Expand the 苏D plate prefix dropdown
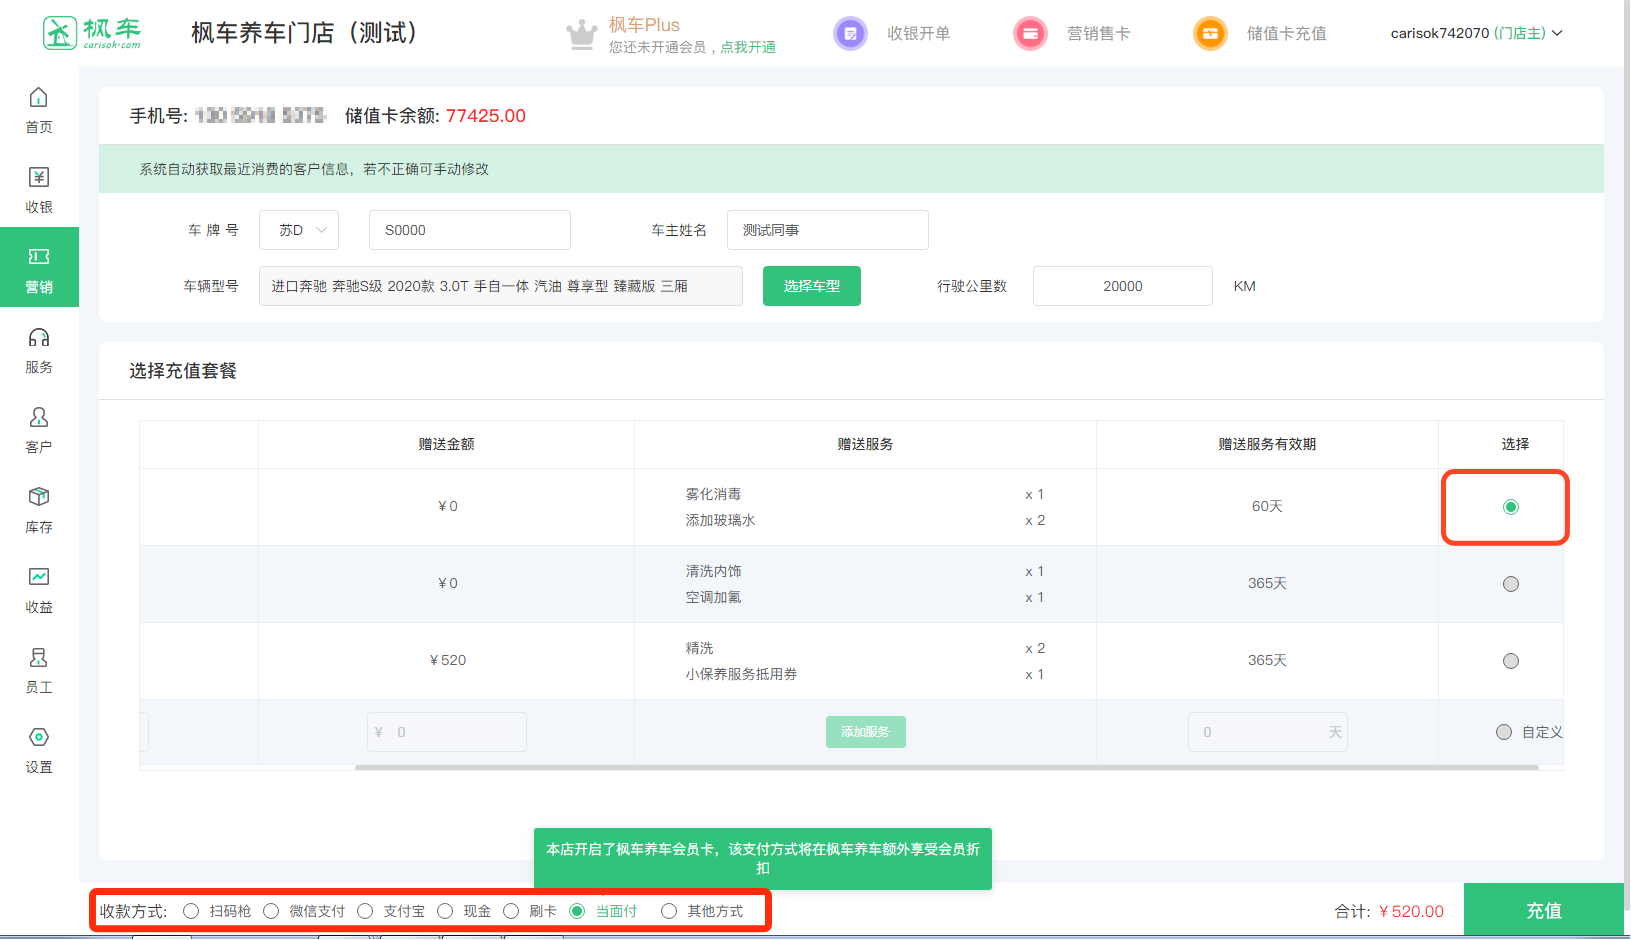This screenshot has height=940, width=1631. pos(299,230)
